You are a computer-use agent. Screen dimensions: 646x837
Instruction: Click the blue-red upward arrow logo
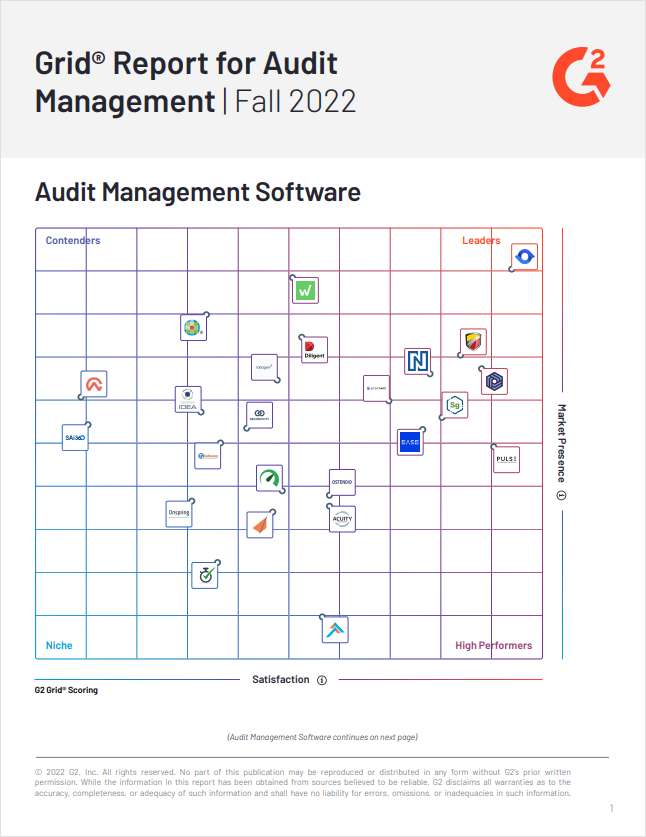tap(335, 629)
